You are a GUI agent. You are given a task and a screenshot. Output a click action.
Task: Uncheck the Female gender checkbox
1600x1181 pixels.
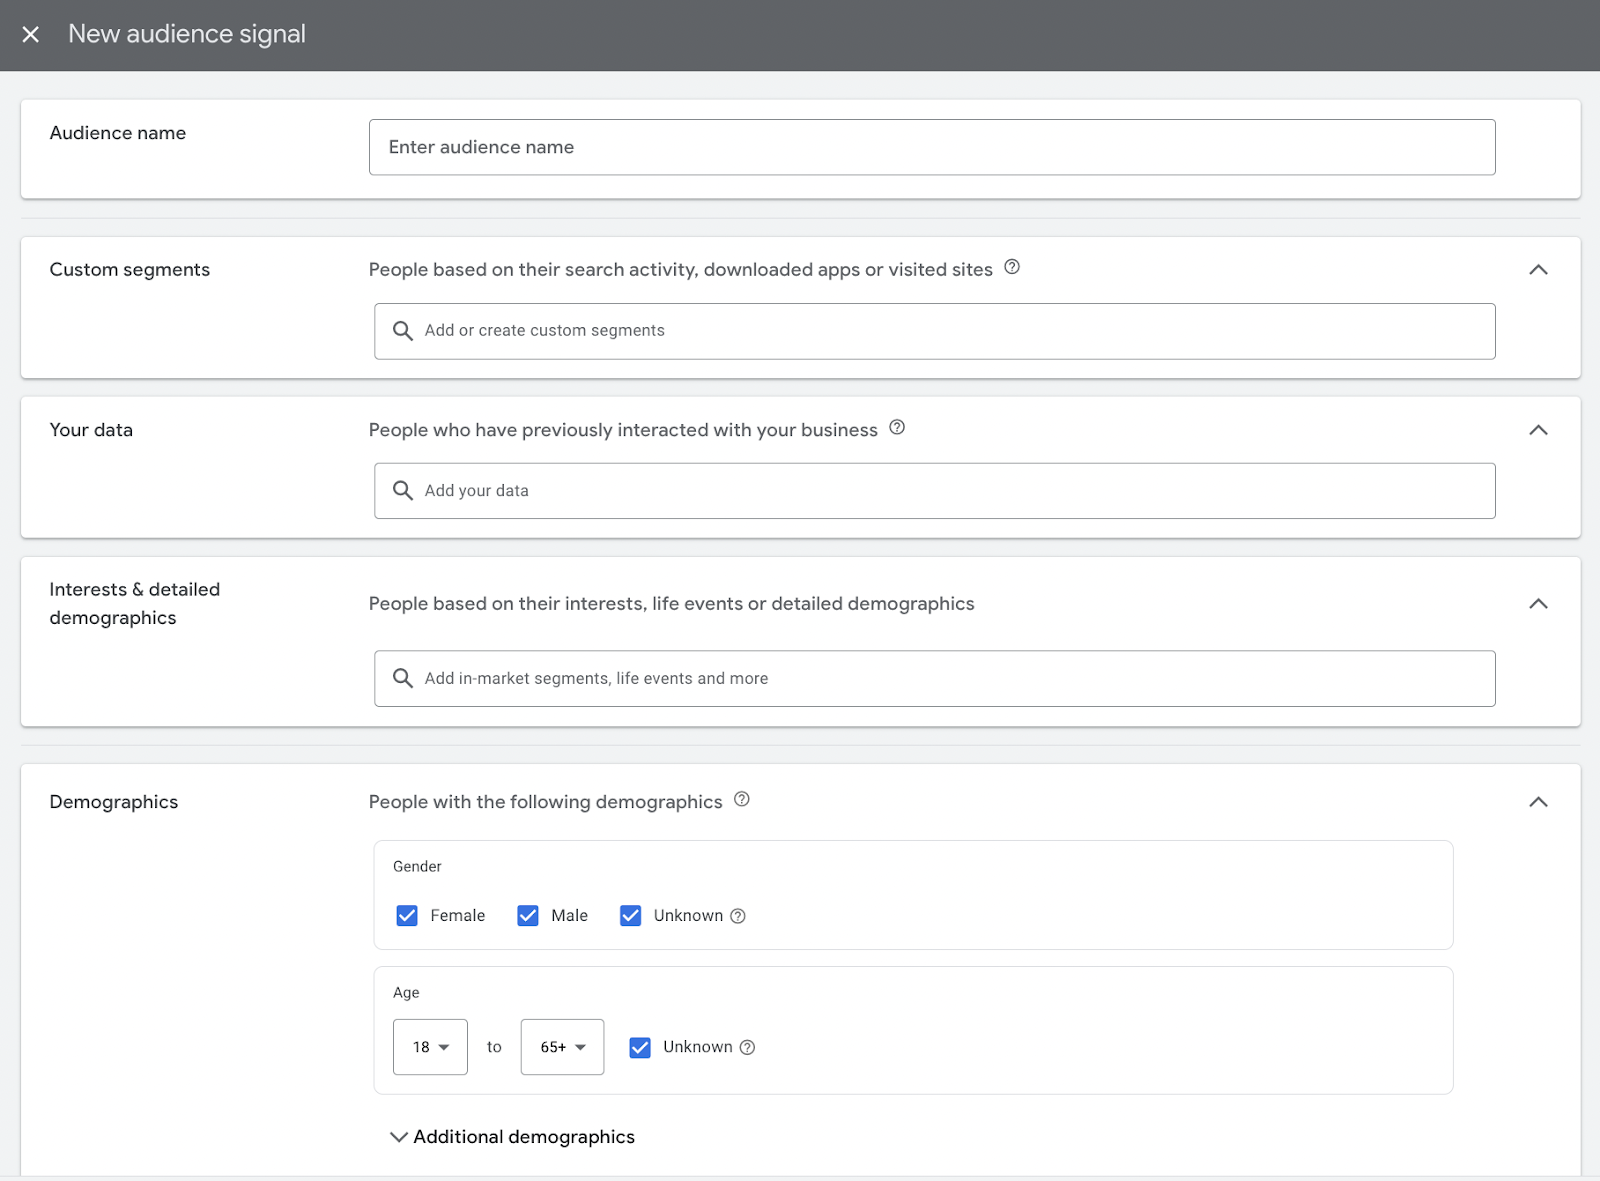[407, 916]
